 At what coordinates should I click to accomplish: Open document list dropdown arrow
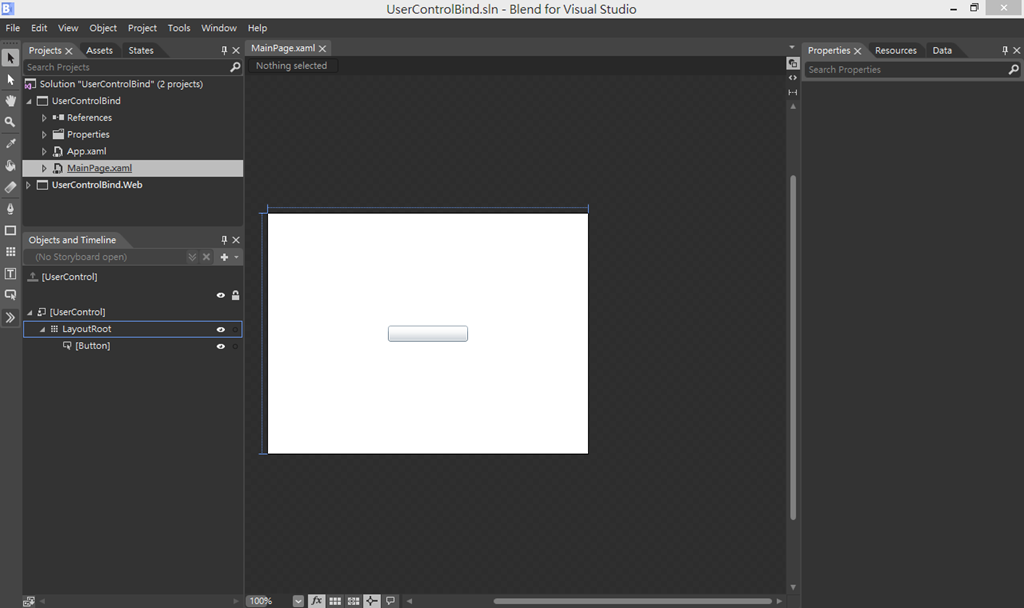tap(792, 47)
